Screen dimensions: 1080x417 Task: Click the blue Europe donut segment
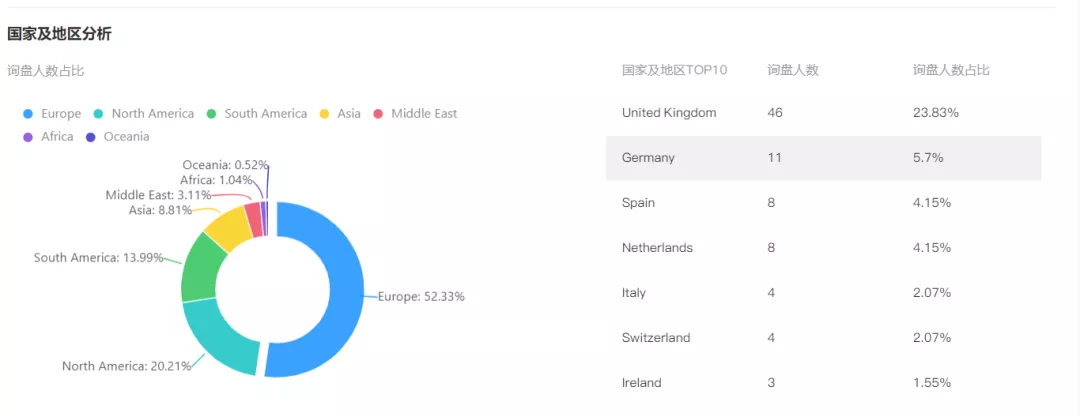(342, 290)
